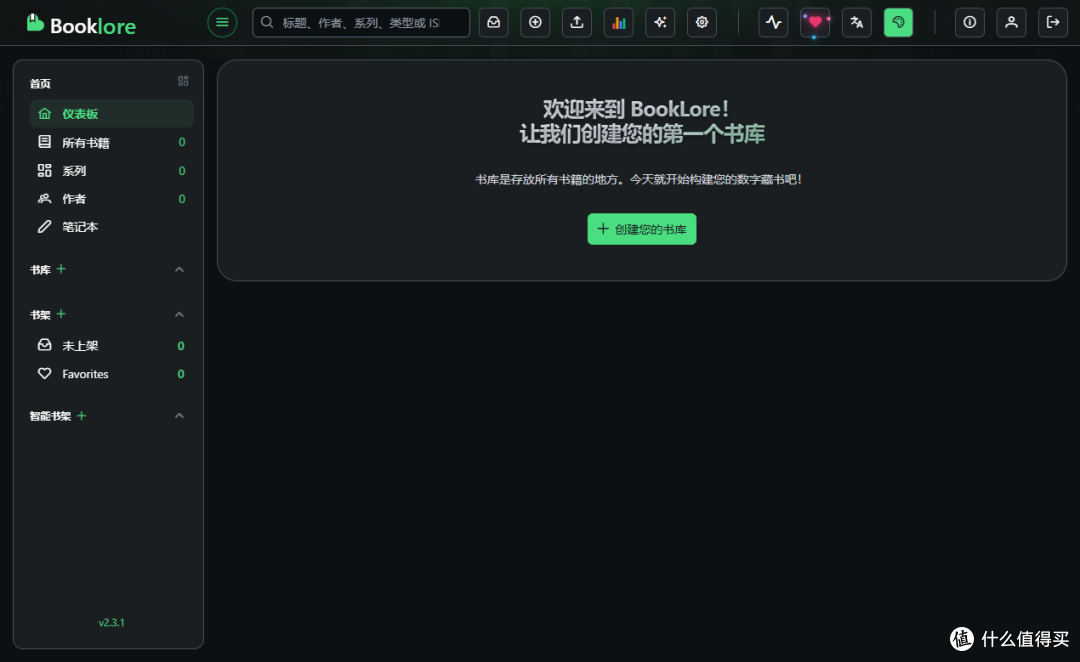Click the people icon beside 作者

45,198
